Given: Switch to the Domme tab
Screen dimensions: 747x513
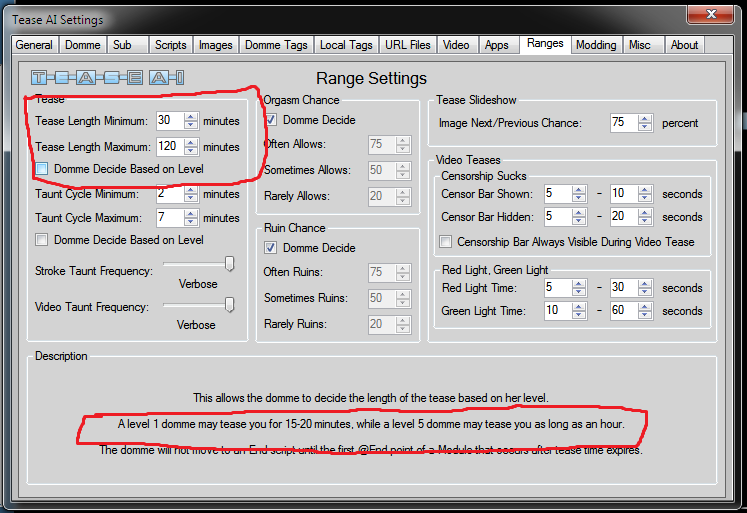Looking at the screenshot, I should [x=82, y=45].
